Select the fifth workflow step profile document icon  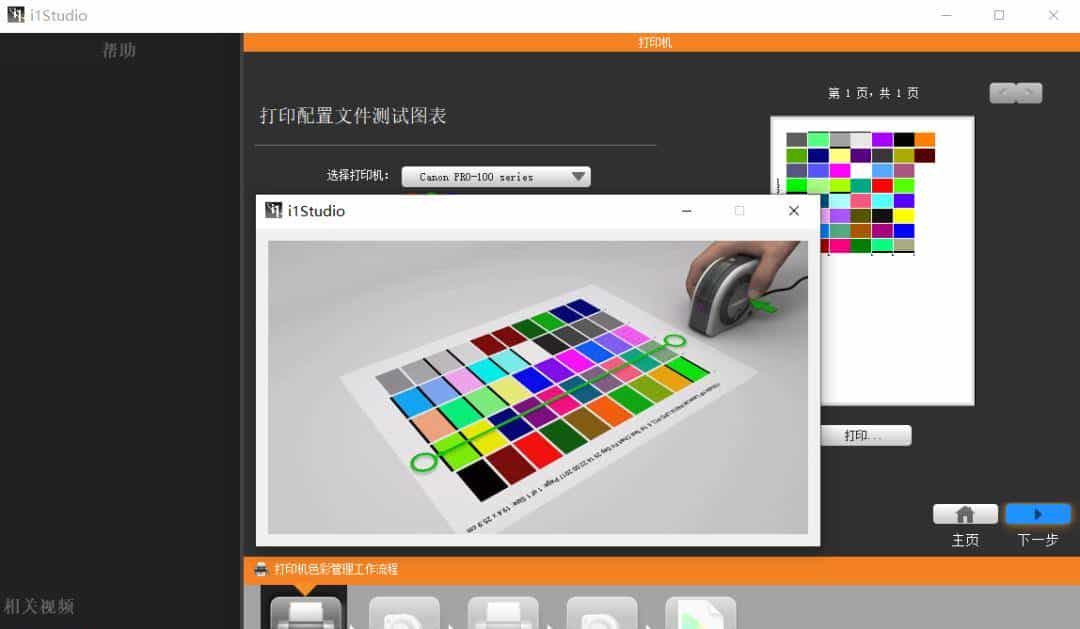[700, 613]
